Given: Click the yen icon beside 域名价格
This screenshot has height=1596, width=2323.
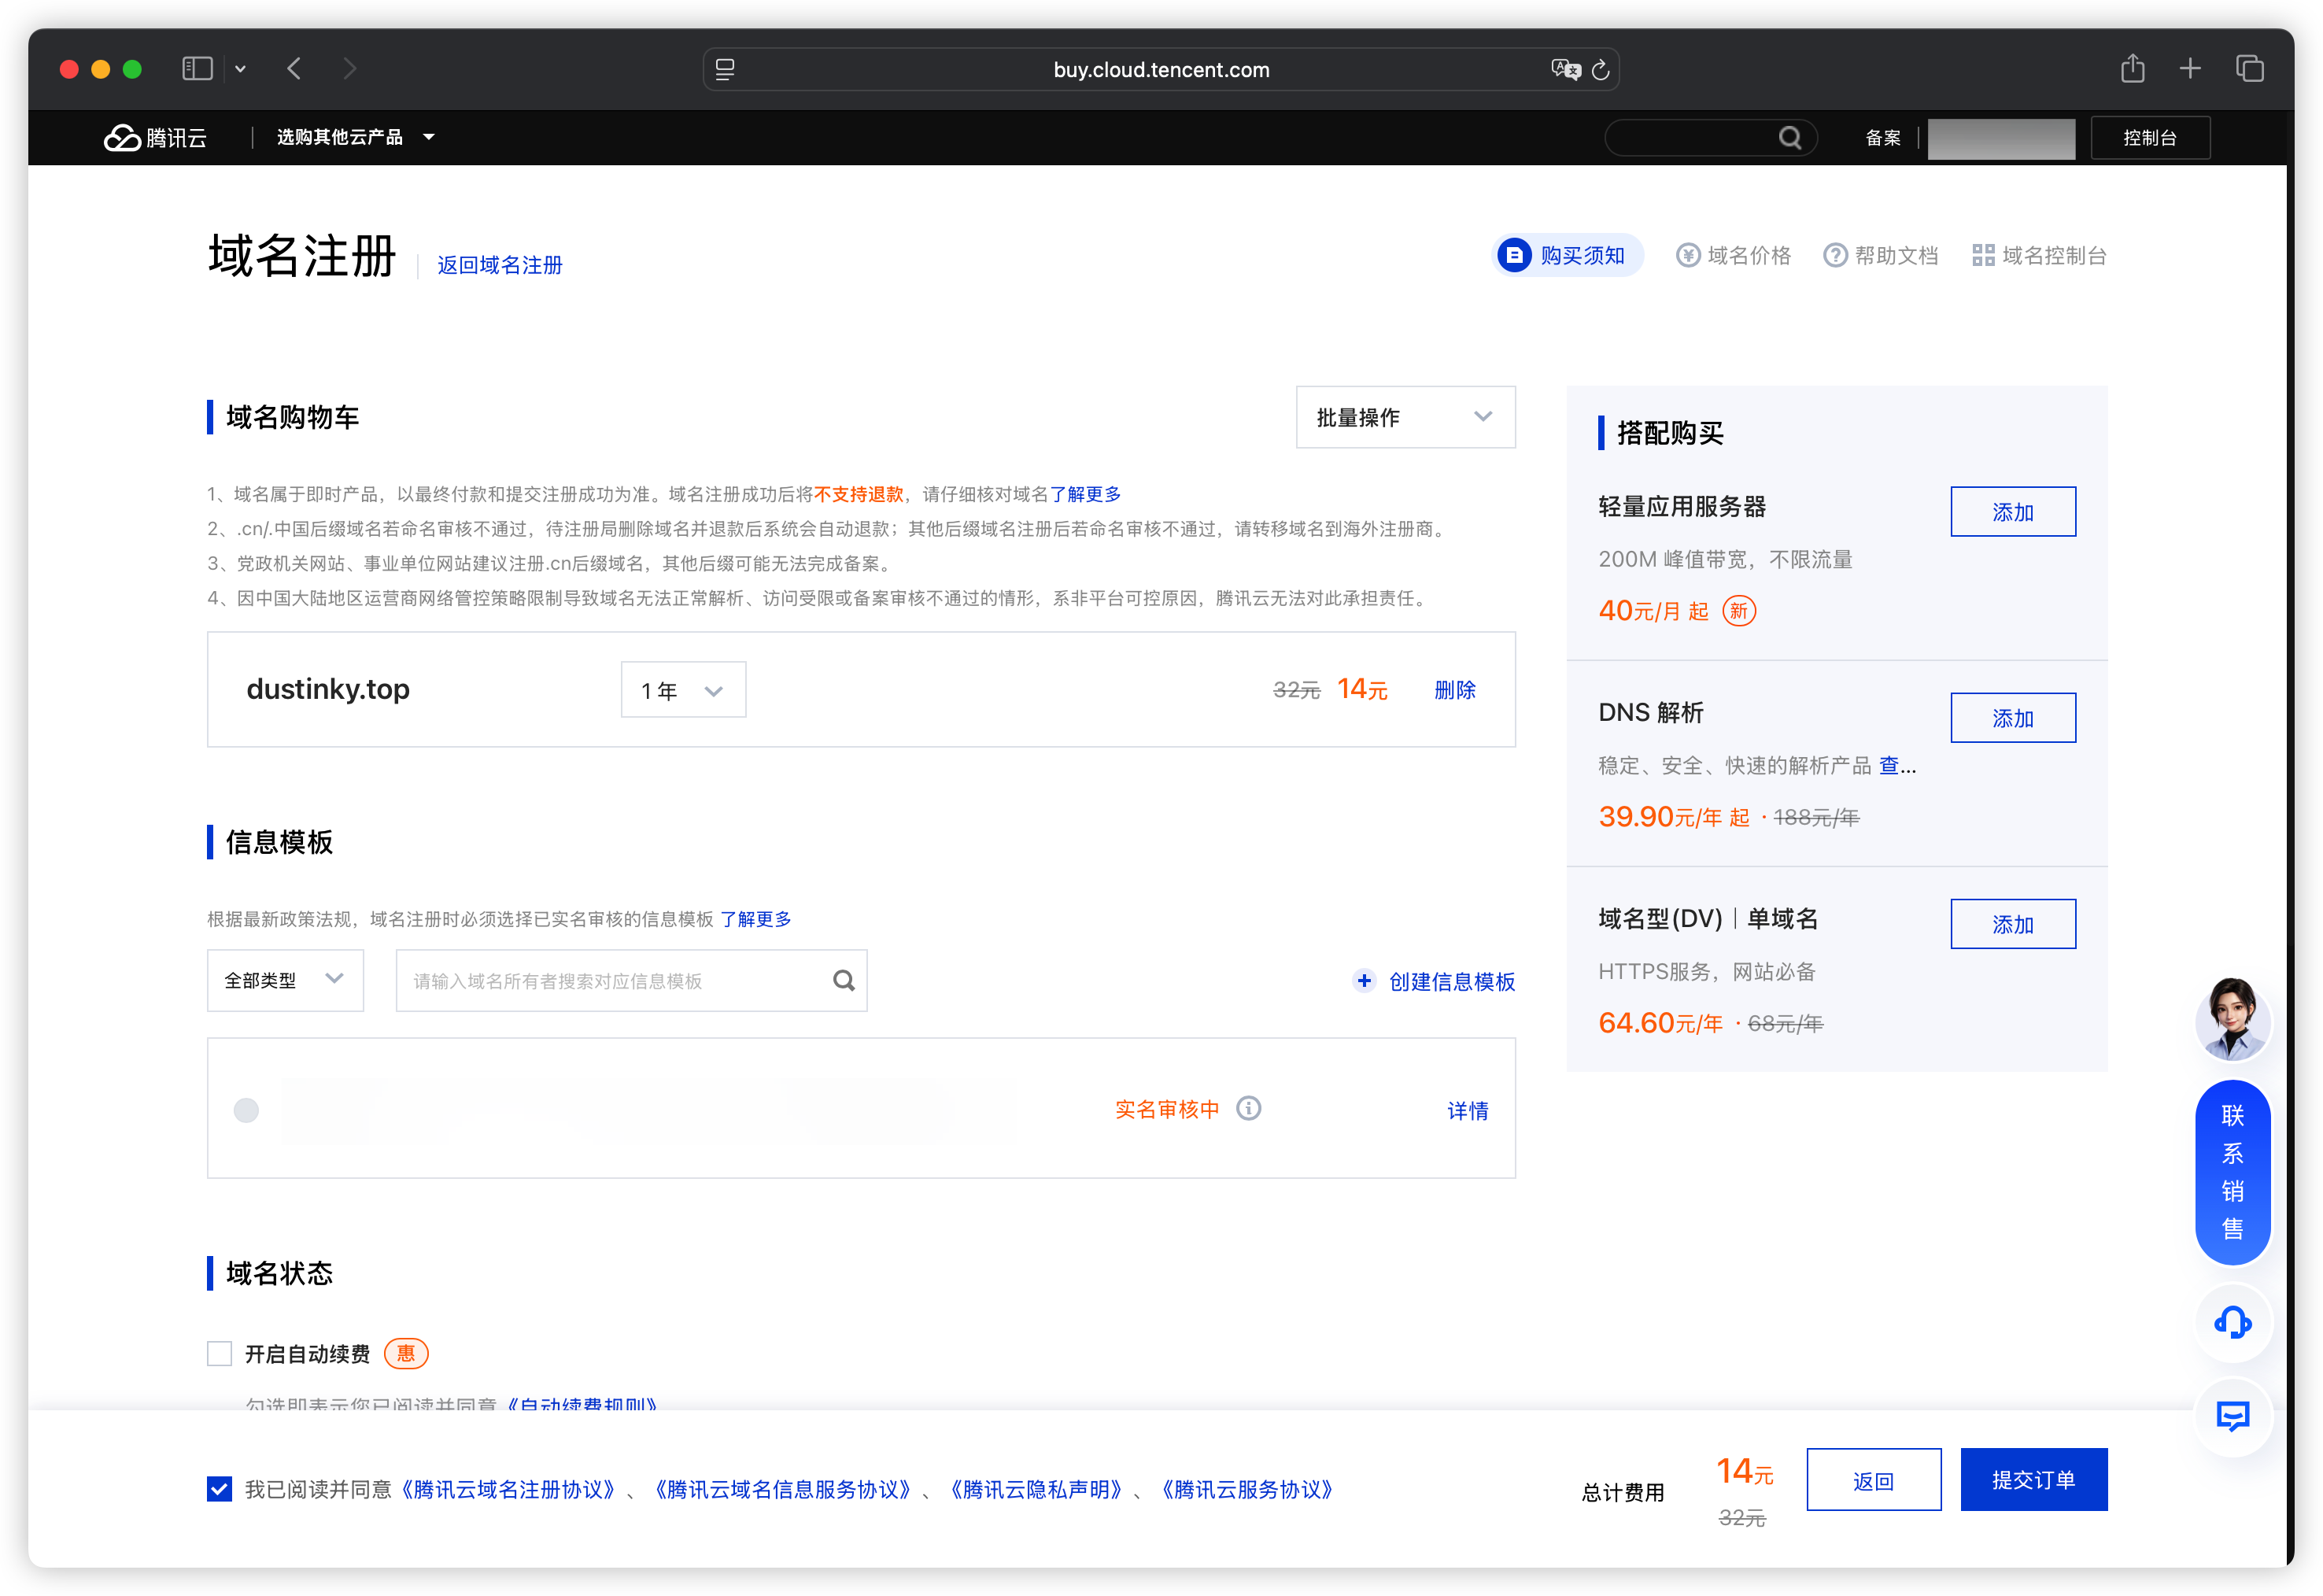Looking at the screenshot, I should point(1688,256).
